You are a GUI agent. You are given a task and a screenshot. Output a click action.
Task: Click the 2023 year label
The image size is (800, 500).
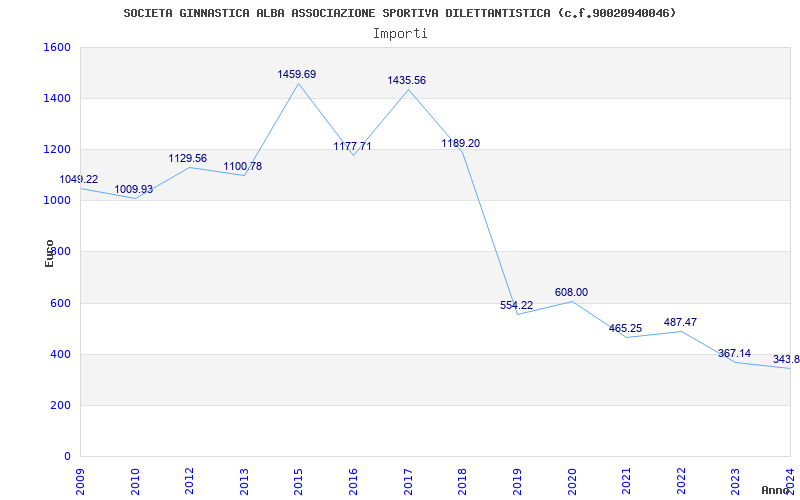(736, 482)
